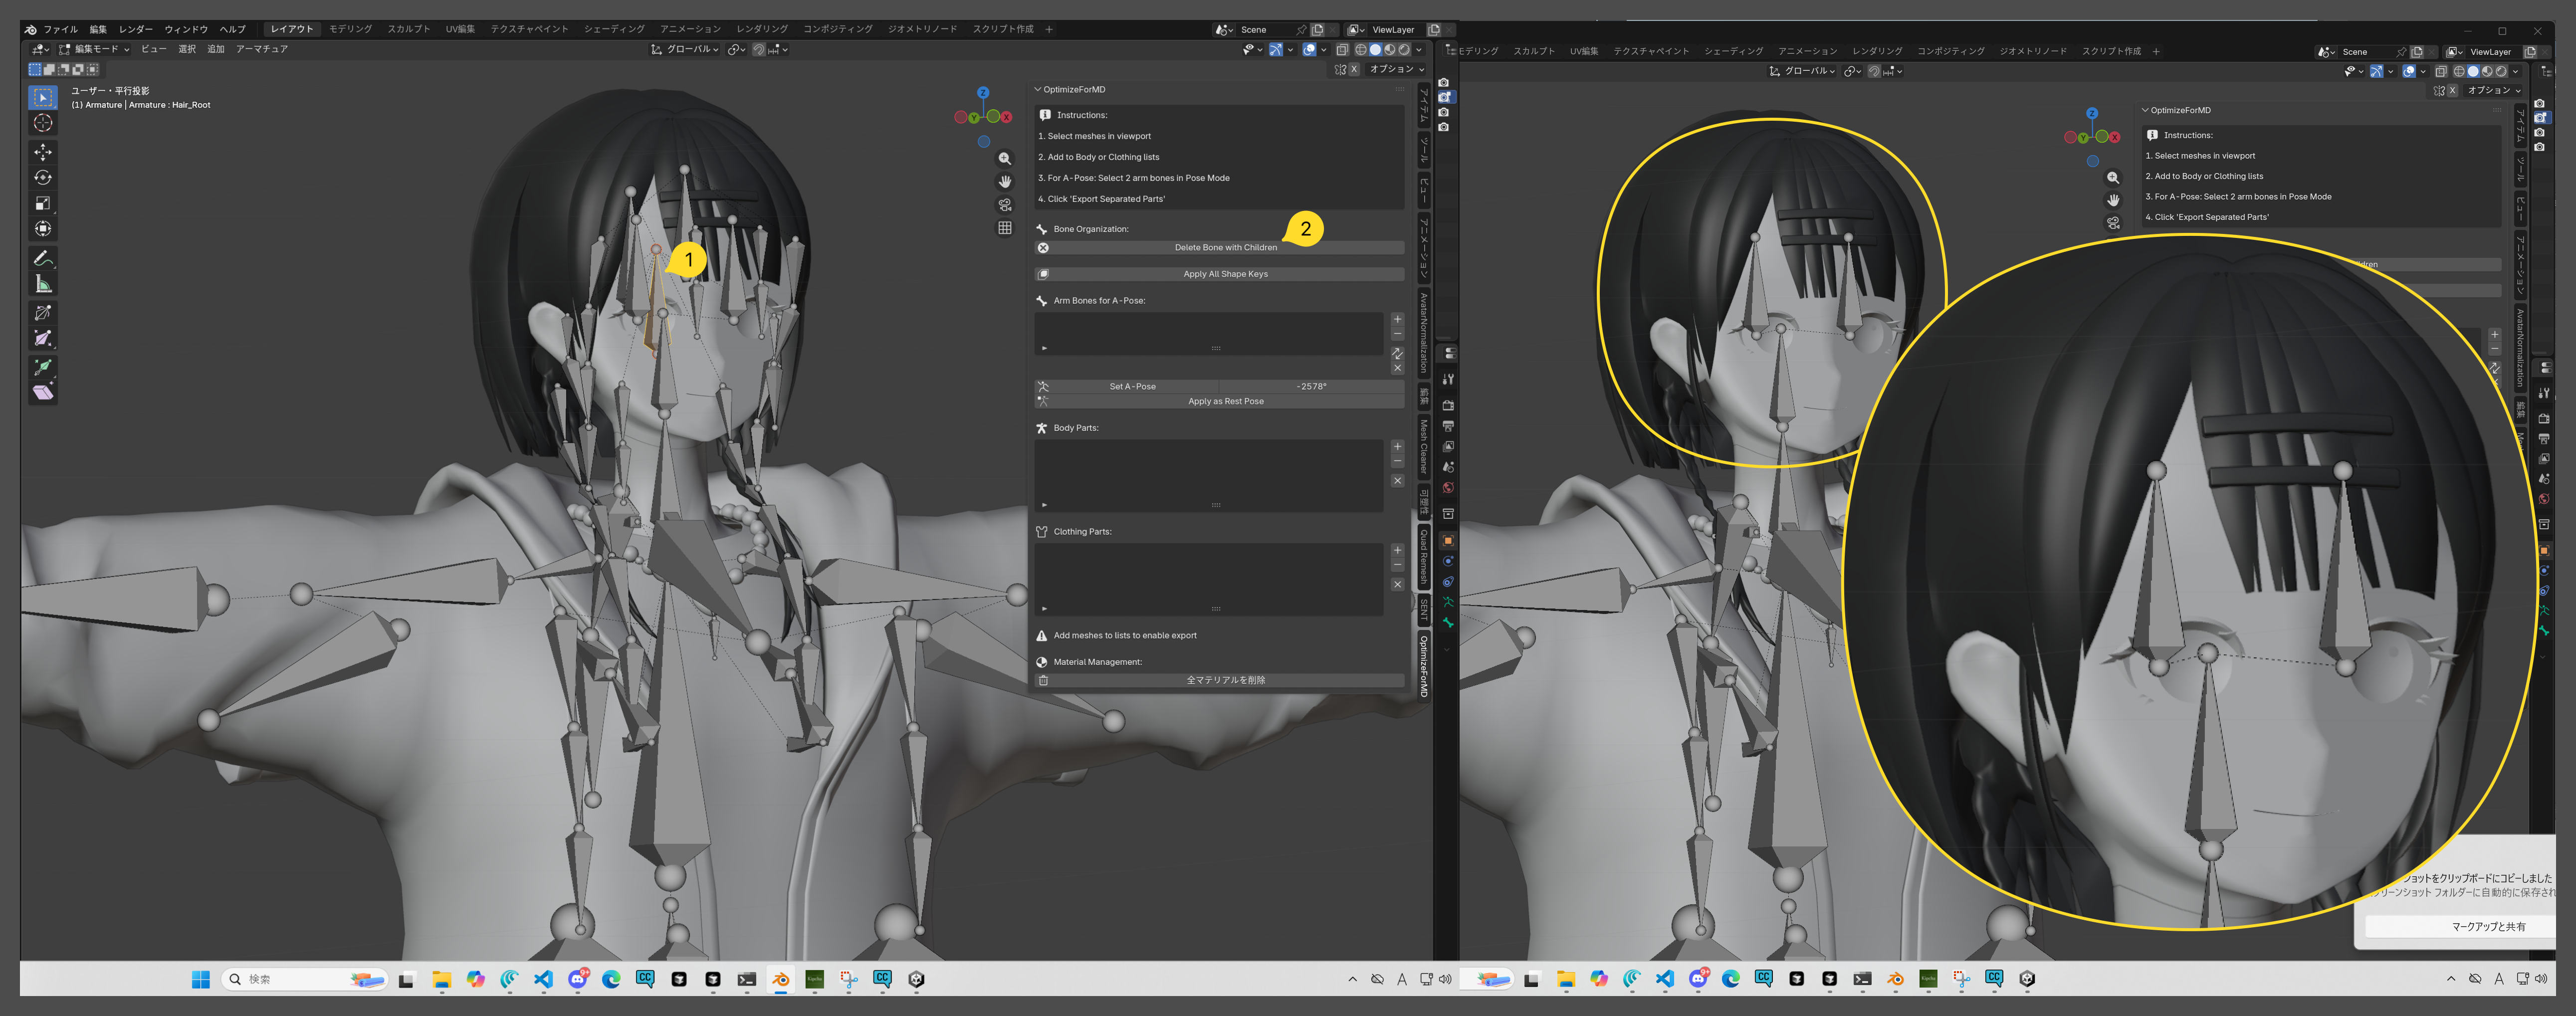The image size is (2576, 1016).
Task: Open the Edit Mode (編集モード) dropdown
Action: click(95, 49)
